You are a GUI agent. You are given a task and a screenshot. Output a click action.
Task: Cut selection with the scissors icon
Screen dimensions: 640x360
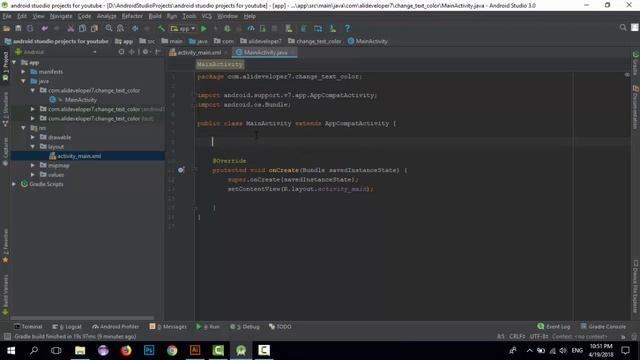71,29
